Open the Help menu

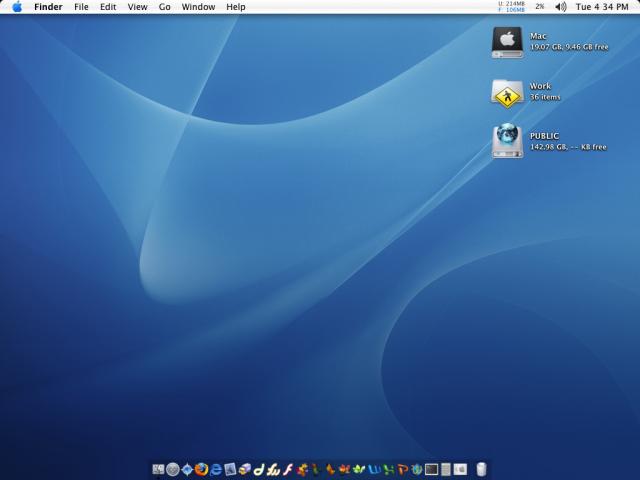[x=236, y=7]
